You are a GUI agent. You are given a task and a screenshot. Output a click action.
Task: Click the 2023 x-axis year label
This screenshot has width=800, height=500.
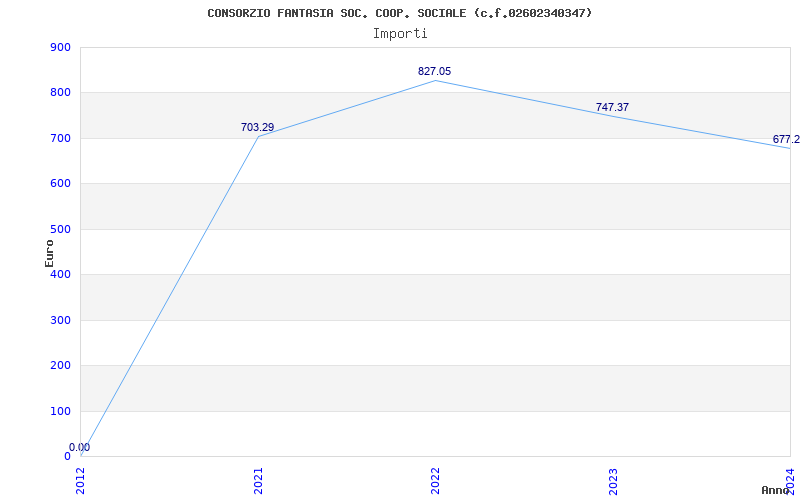coord(613,481)
